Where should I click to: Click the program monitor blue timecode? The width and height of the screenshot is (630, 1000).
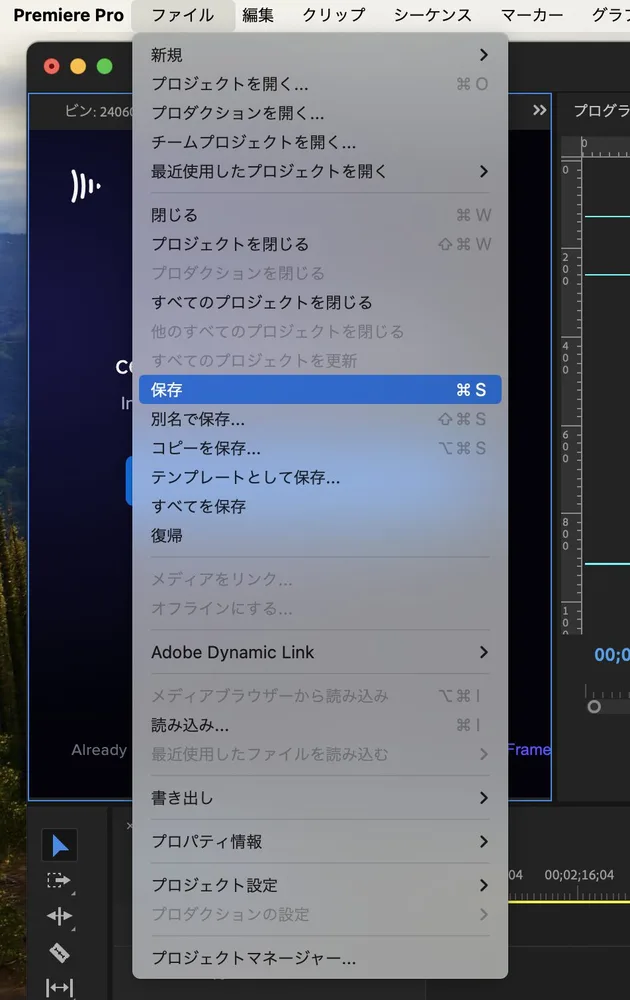[x=612, y=654]
